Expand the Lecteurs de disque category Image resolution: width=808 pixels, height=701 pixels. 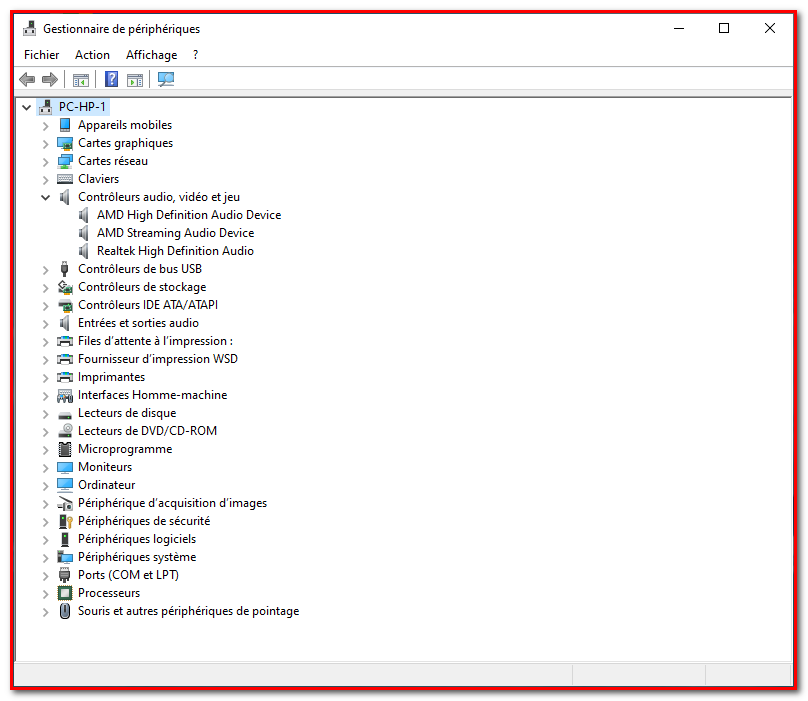click(x=45, y=414)
